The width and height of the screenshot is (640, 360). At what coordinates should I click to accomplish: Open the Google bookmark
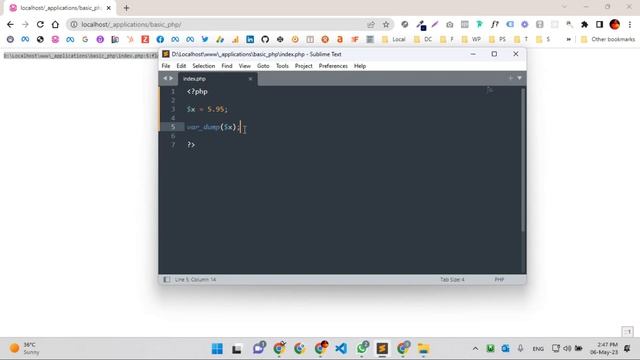click(x=85, y=39)
